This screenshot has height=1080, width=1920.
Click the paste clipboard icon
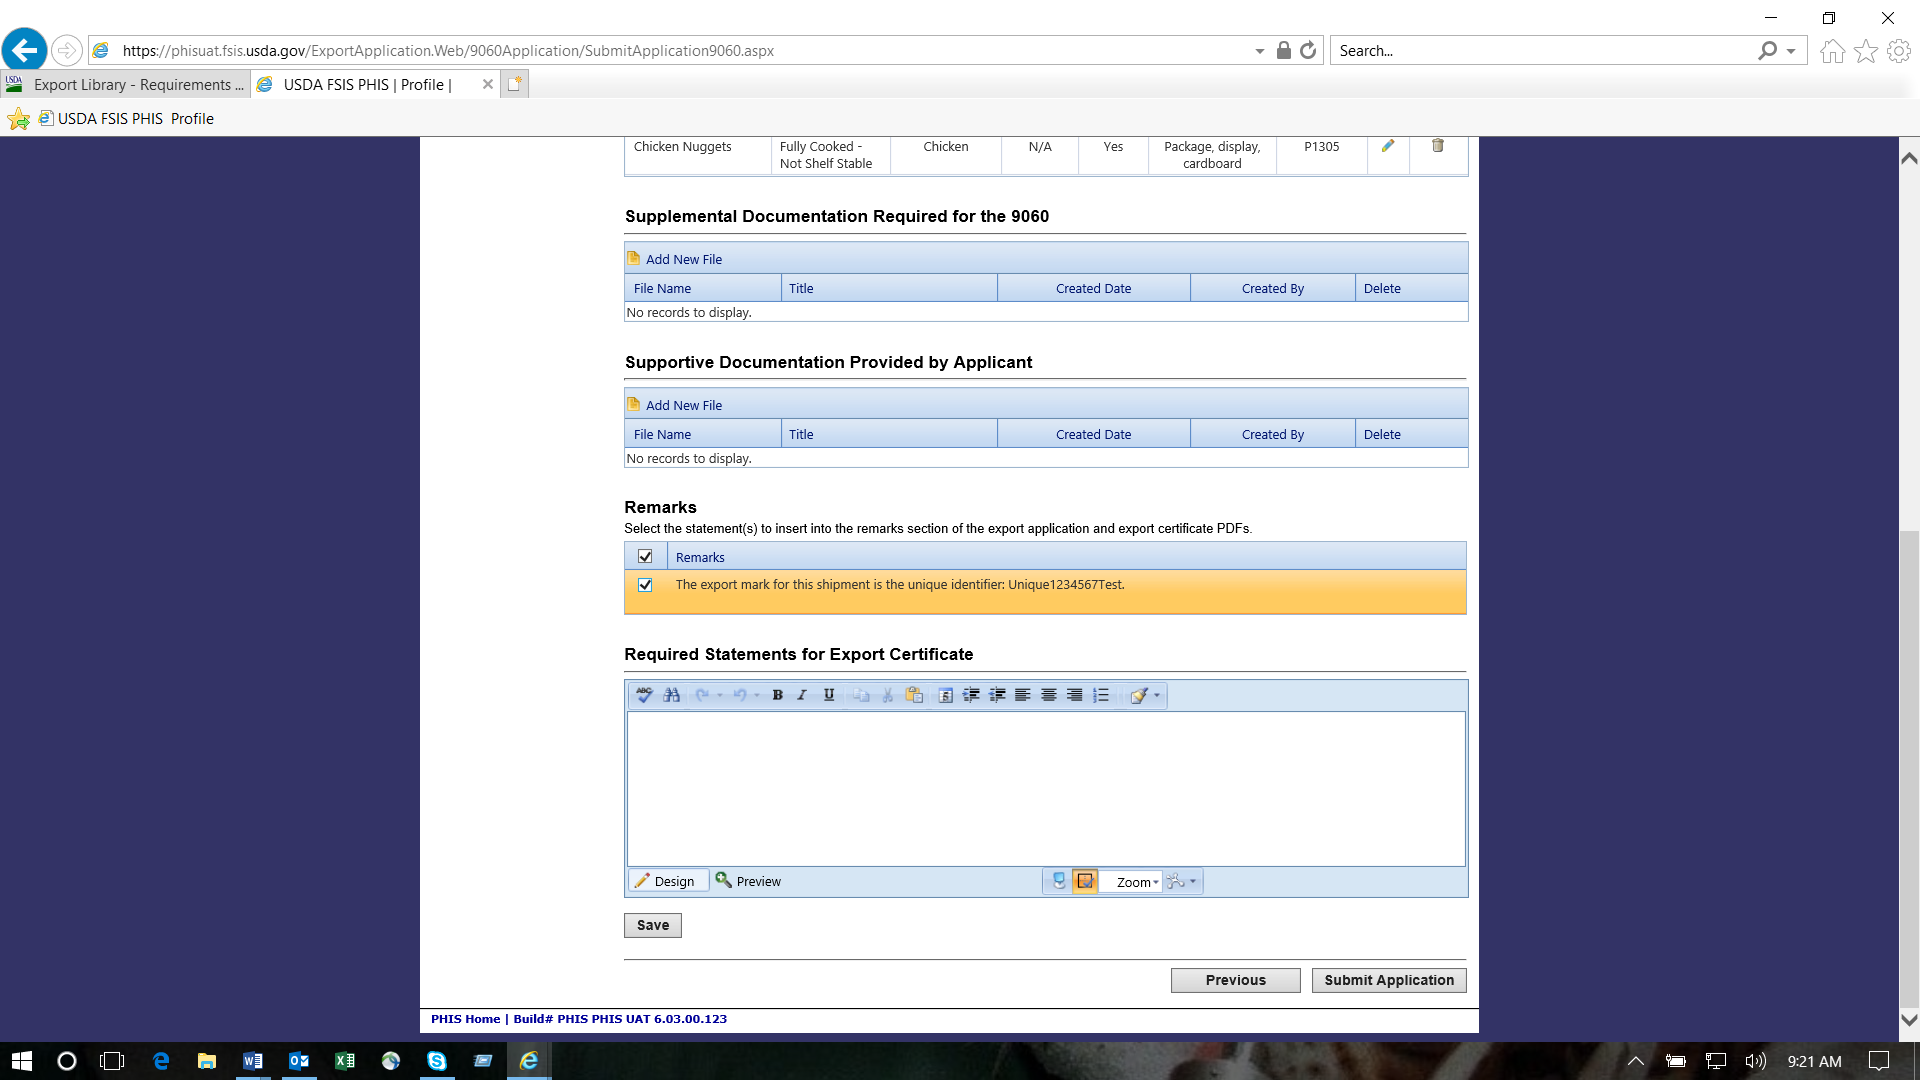(x=913, y=695)
